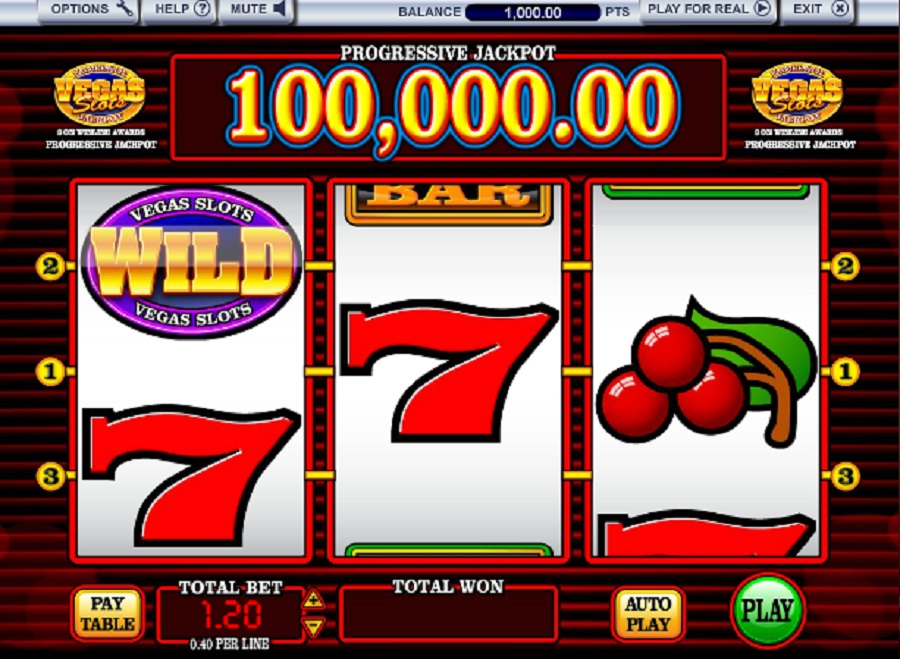The image size is (900, 659).
Task: Select payline 1 marker on left side
Action: [x=51, y=371]
